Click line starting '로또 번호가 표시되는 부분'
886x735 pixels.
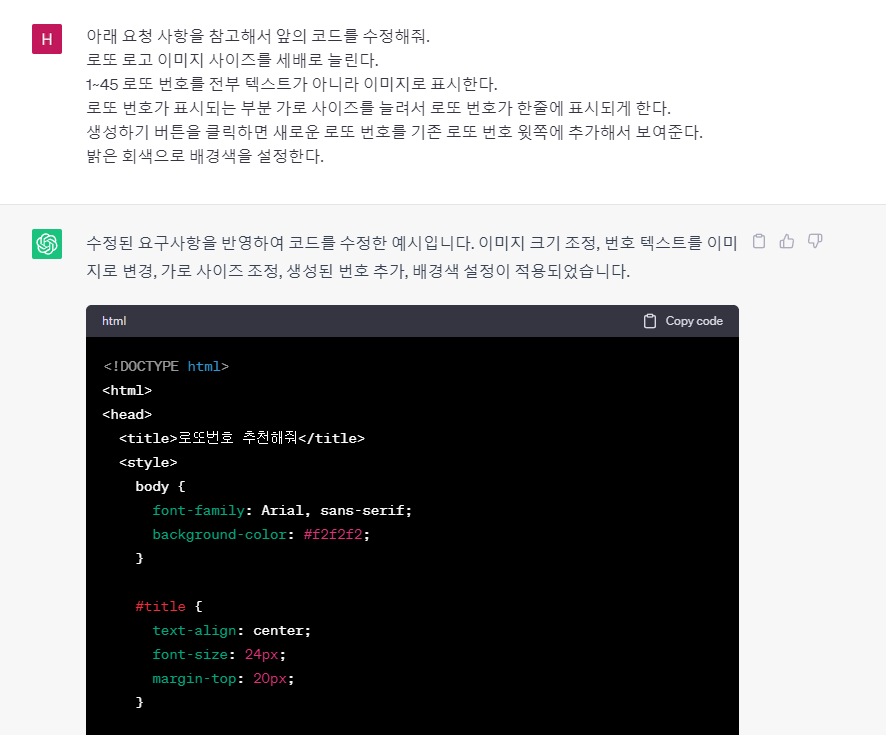tap(379, 108)
